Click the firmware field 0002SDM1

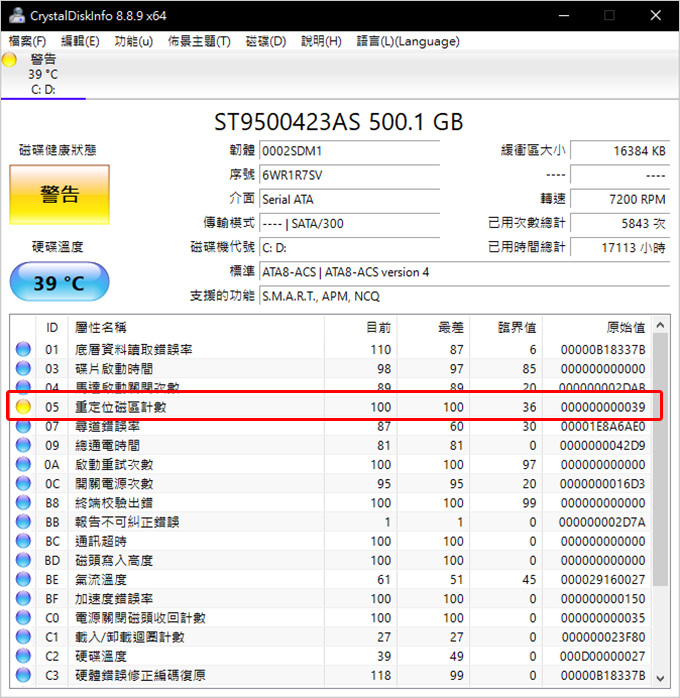[349, 150]
